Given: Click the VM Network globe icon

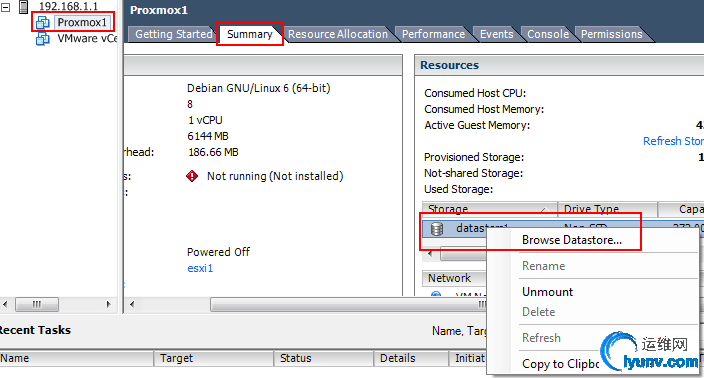Looking at the screenshot, I should [x=436, y=294].
